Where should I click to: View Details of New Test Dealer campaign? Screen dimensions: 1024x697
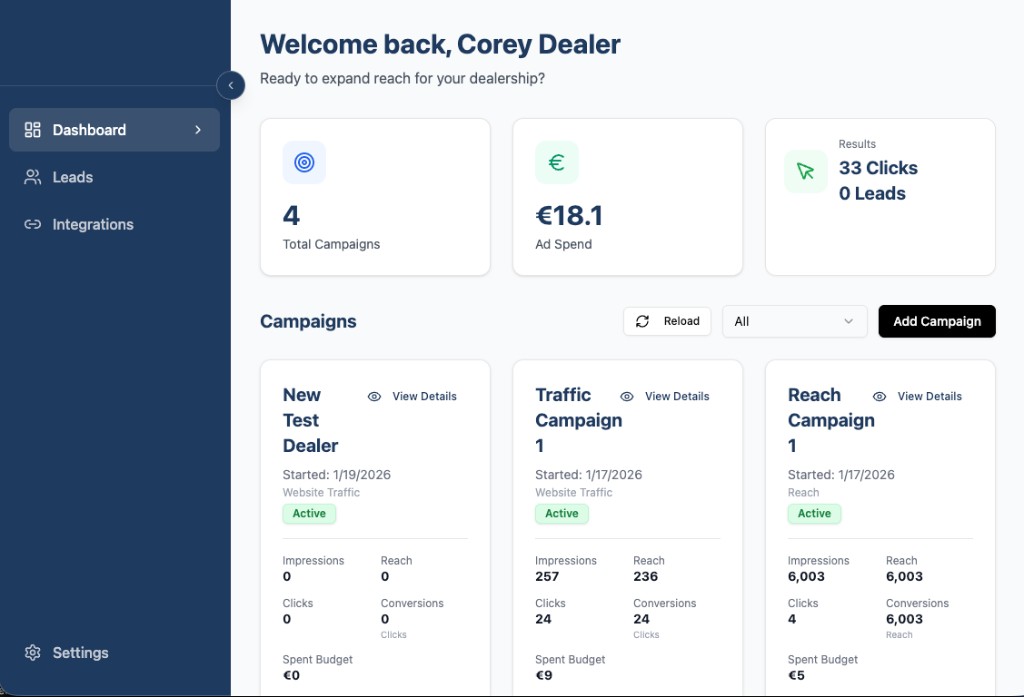pyautogui.click(x=412, y=397)
